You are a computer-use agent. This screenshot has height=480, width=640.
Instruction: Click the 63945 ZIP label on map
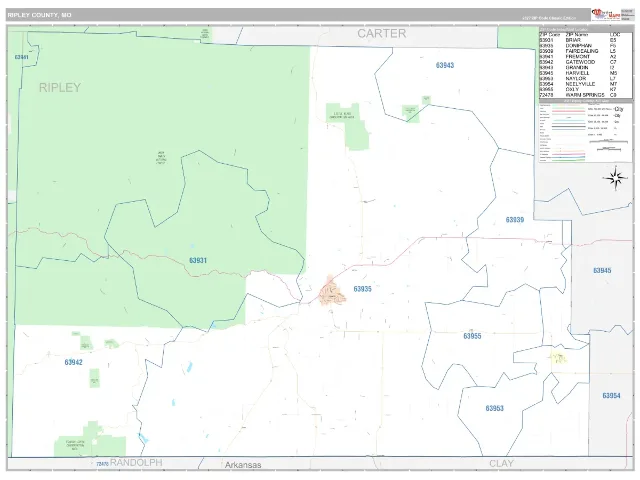pos(602,271)
